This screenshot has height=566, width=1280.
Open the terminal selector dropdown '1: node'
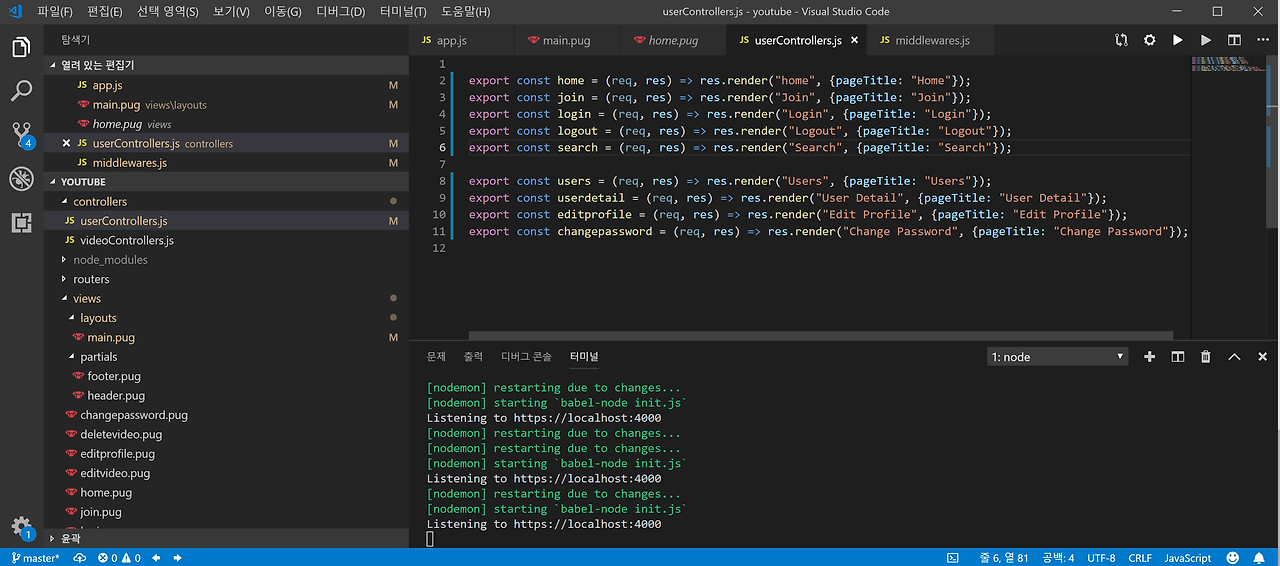tap(1057, 357)
